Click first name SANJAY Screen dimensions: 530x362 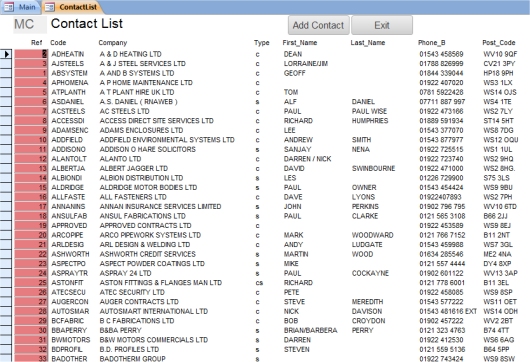click(x=297, y=149)
